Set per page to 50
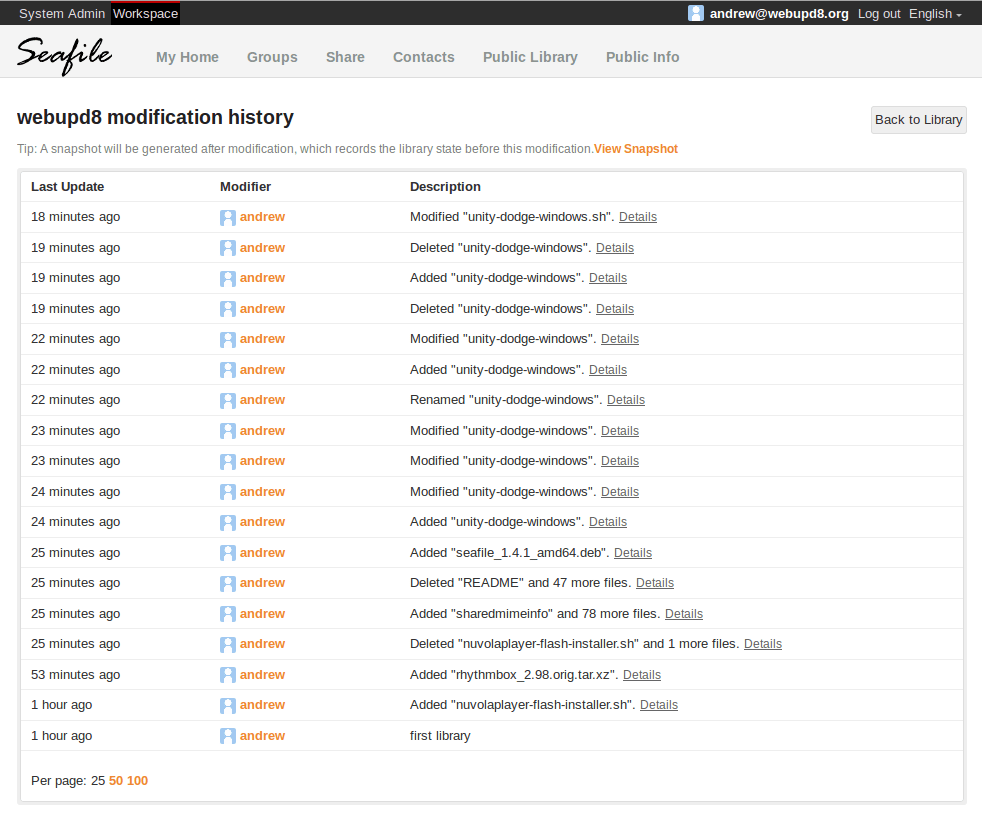The height and width of the screenshot is (821, 982). 116,781
